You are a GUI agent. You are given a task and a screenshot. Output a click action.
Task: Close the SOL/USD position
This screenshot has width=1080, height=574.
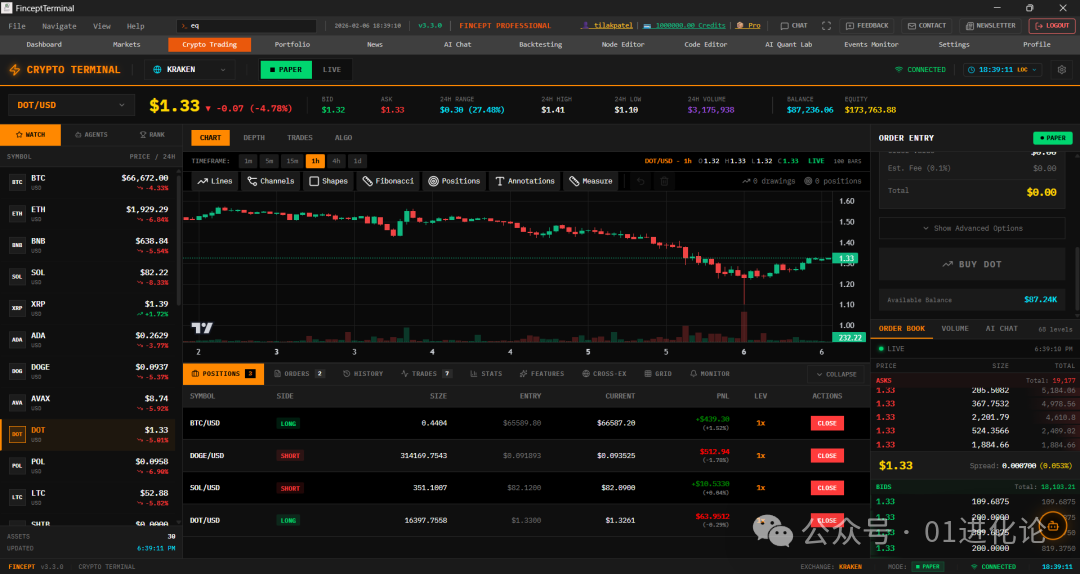click(x=827, y=488)
